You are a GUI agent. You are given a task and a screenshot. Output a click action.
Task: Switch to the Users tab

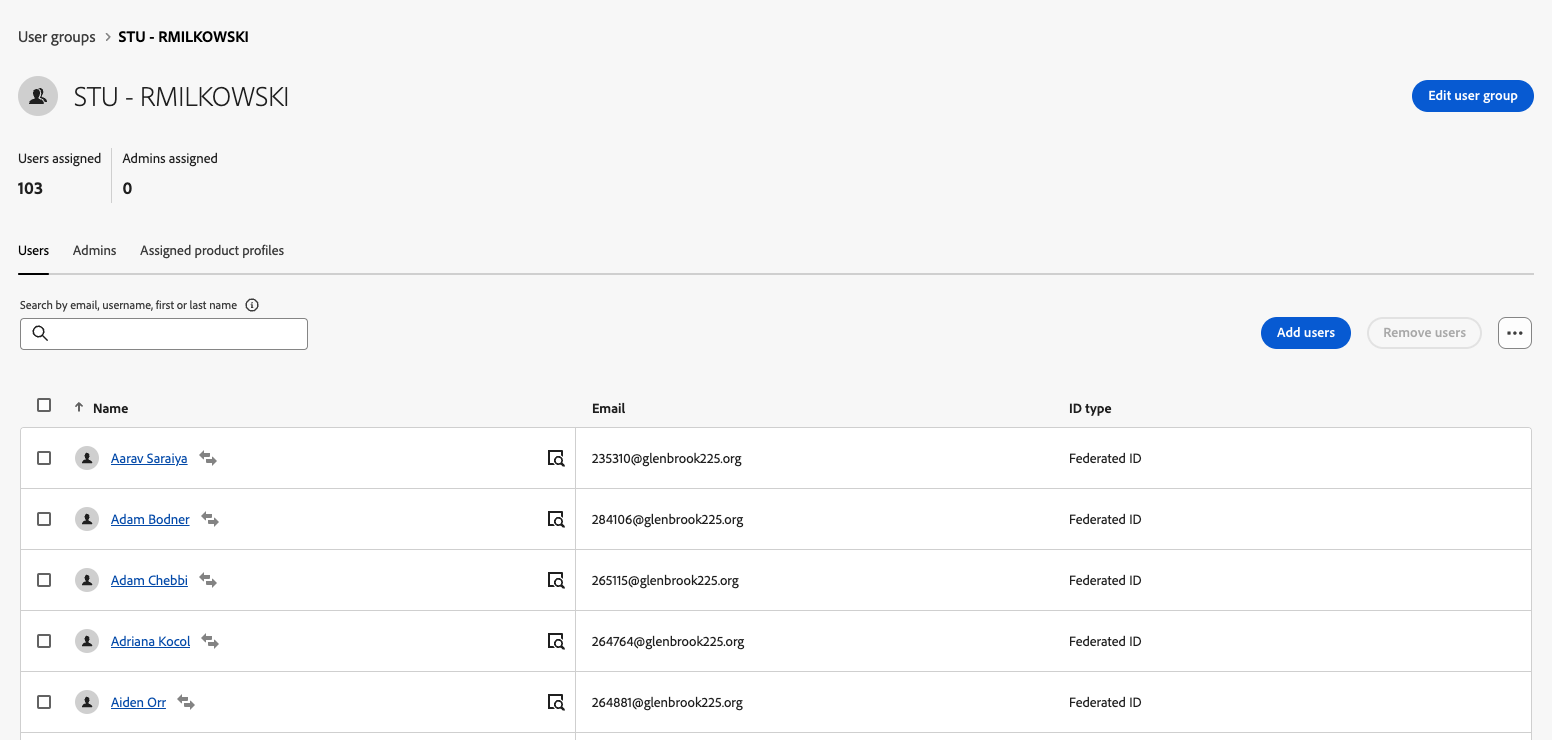[33, 251]
